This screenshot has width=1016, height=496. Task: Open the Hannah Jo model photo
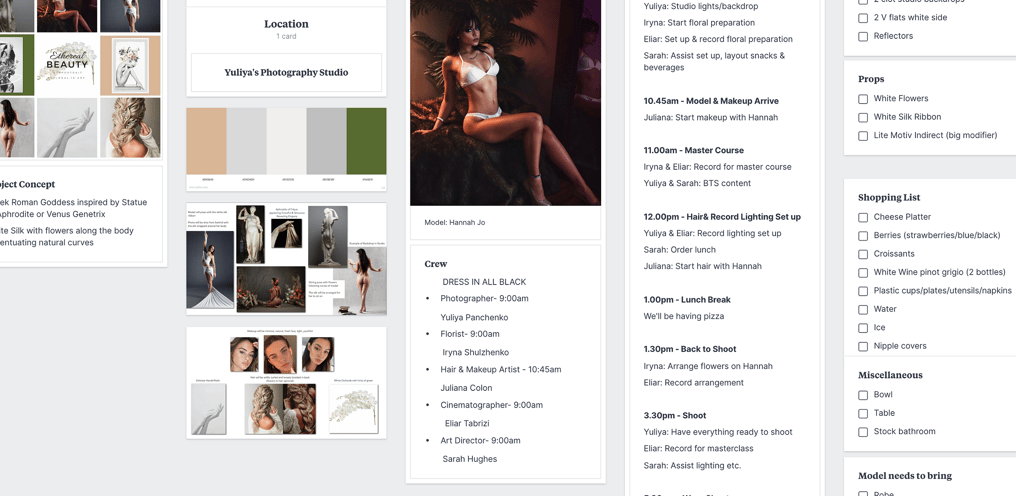click(505, 102)
